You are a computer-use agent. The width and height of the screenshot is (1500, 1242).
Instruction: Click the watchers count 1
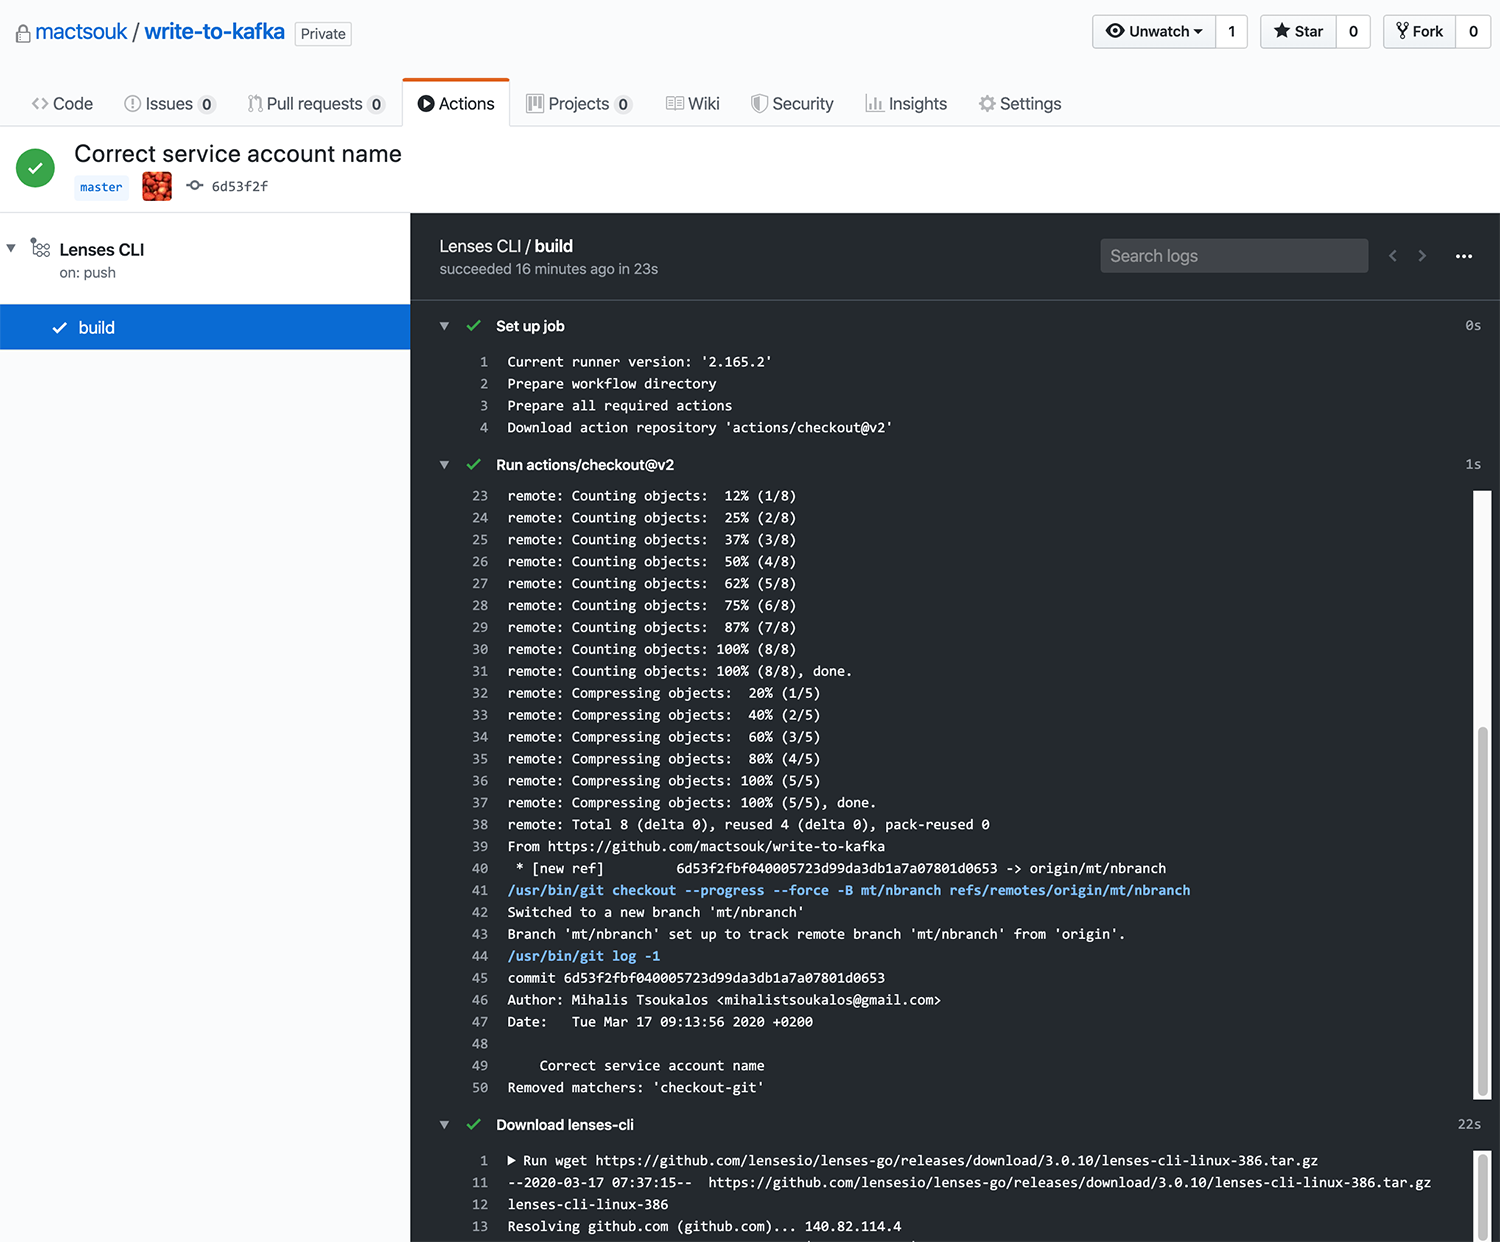[1232, 32]
